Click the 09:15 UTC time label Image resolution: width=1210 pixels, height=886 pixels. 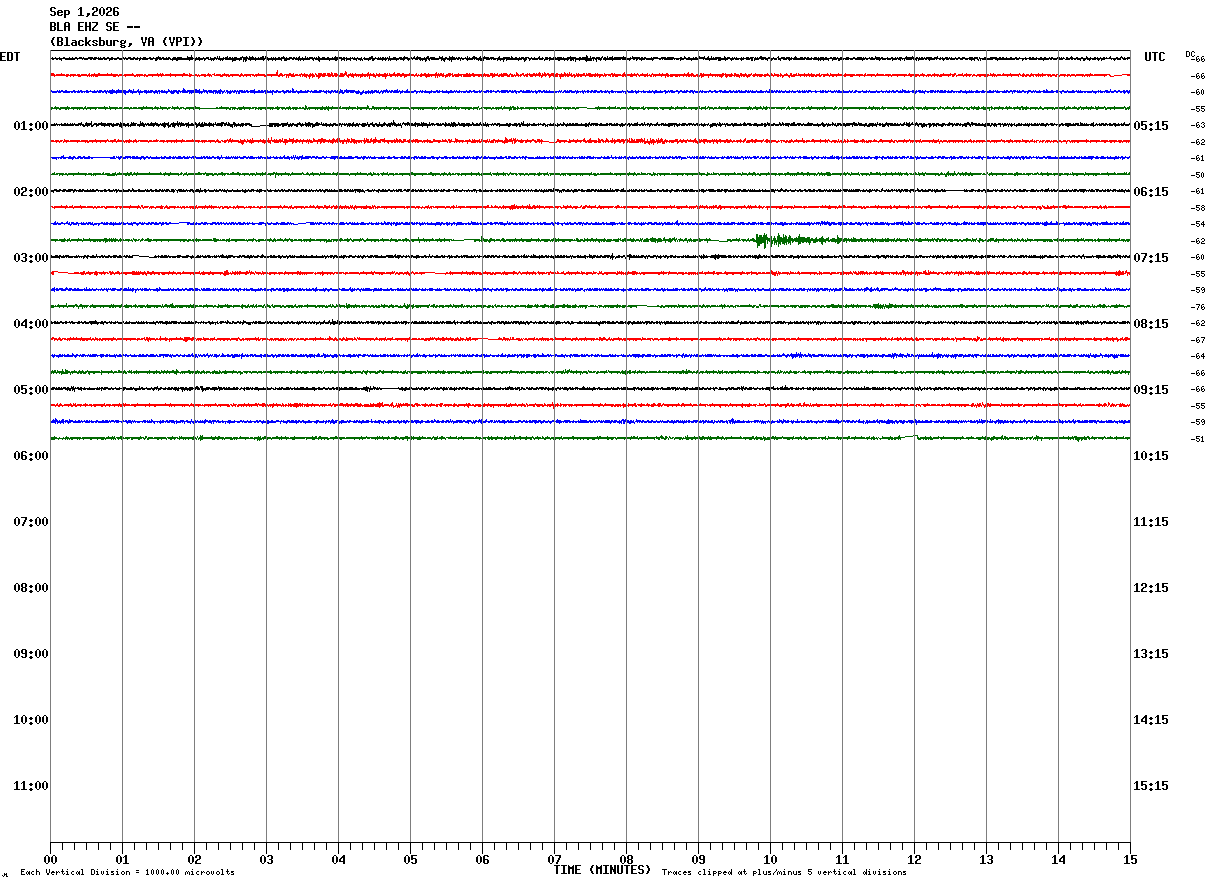pos(1150,390)
